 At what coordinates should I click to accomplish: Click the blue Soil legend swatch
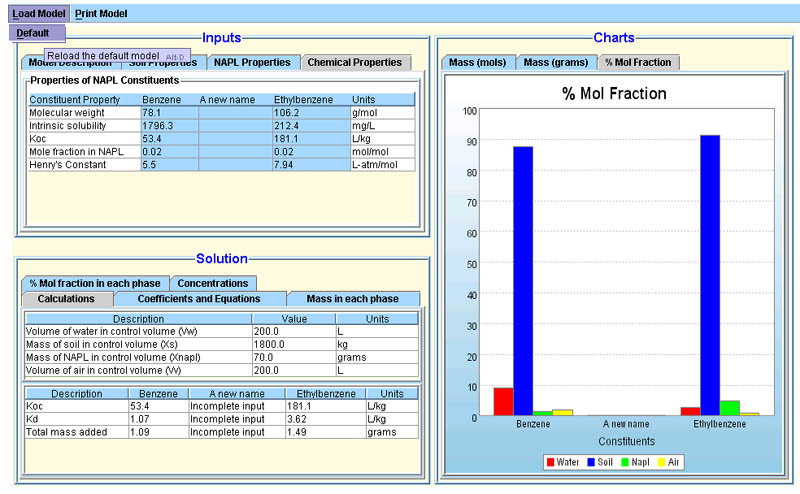(x=592, y=463)
